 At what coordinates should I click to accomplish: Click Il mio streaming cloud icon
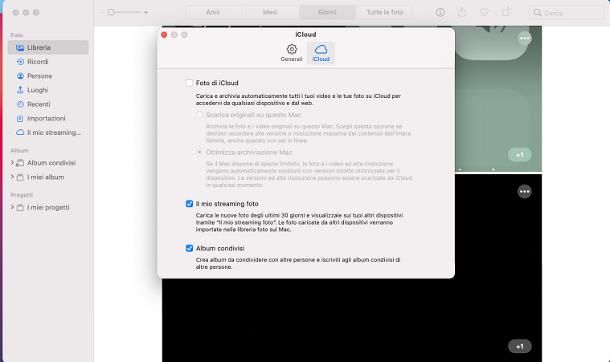click(20, 133)
